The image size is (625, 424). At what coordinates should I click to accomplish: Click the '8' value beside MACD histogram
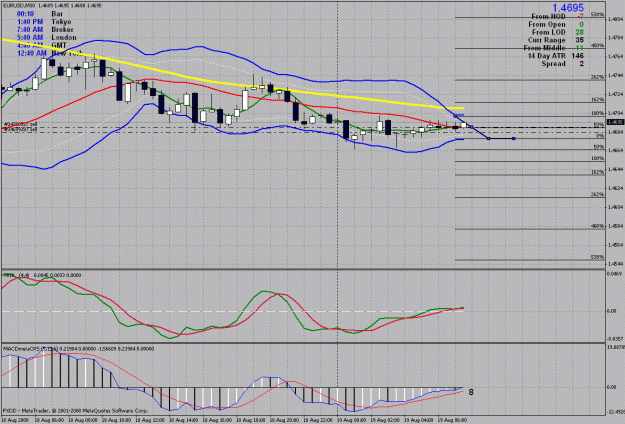point(471,392)
